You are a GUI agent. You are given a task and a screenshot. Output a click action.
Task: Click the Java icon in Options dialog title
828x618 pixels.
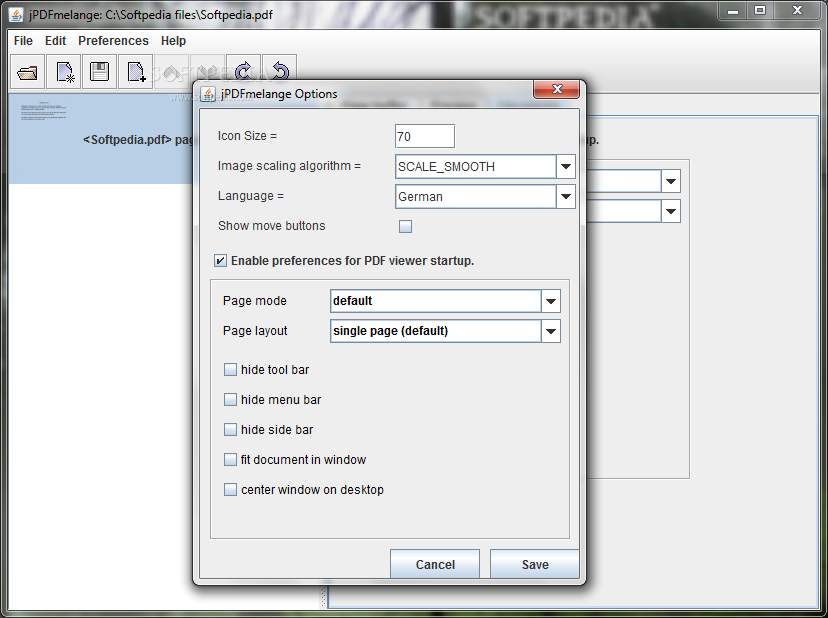pos(208,94)
